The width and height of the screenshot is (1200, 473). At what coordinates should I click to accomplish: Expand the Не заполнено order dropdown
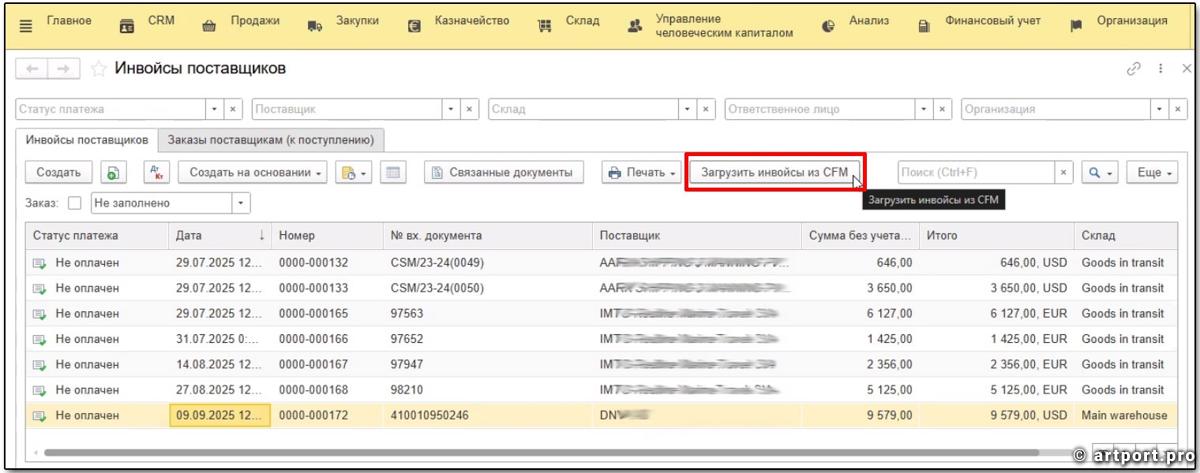(x=240, y=203)
